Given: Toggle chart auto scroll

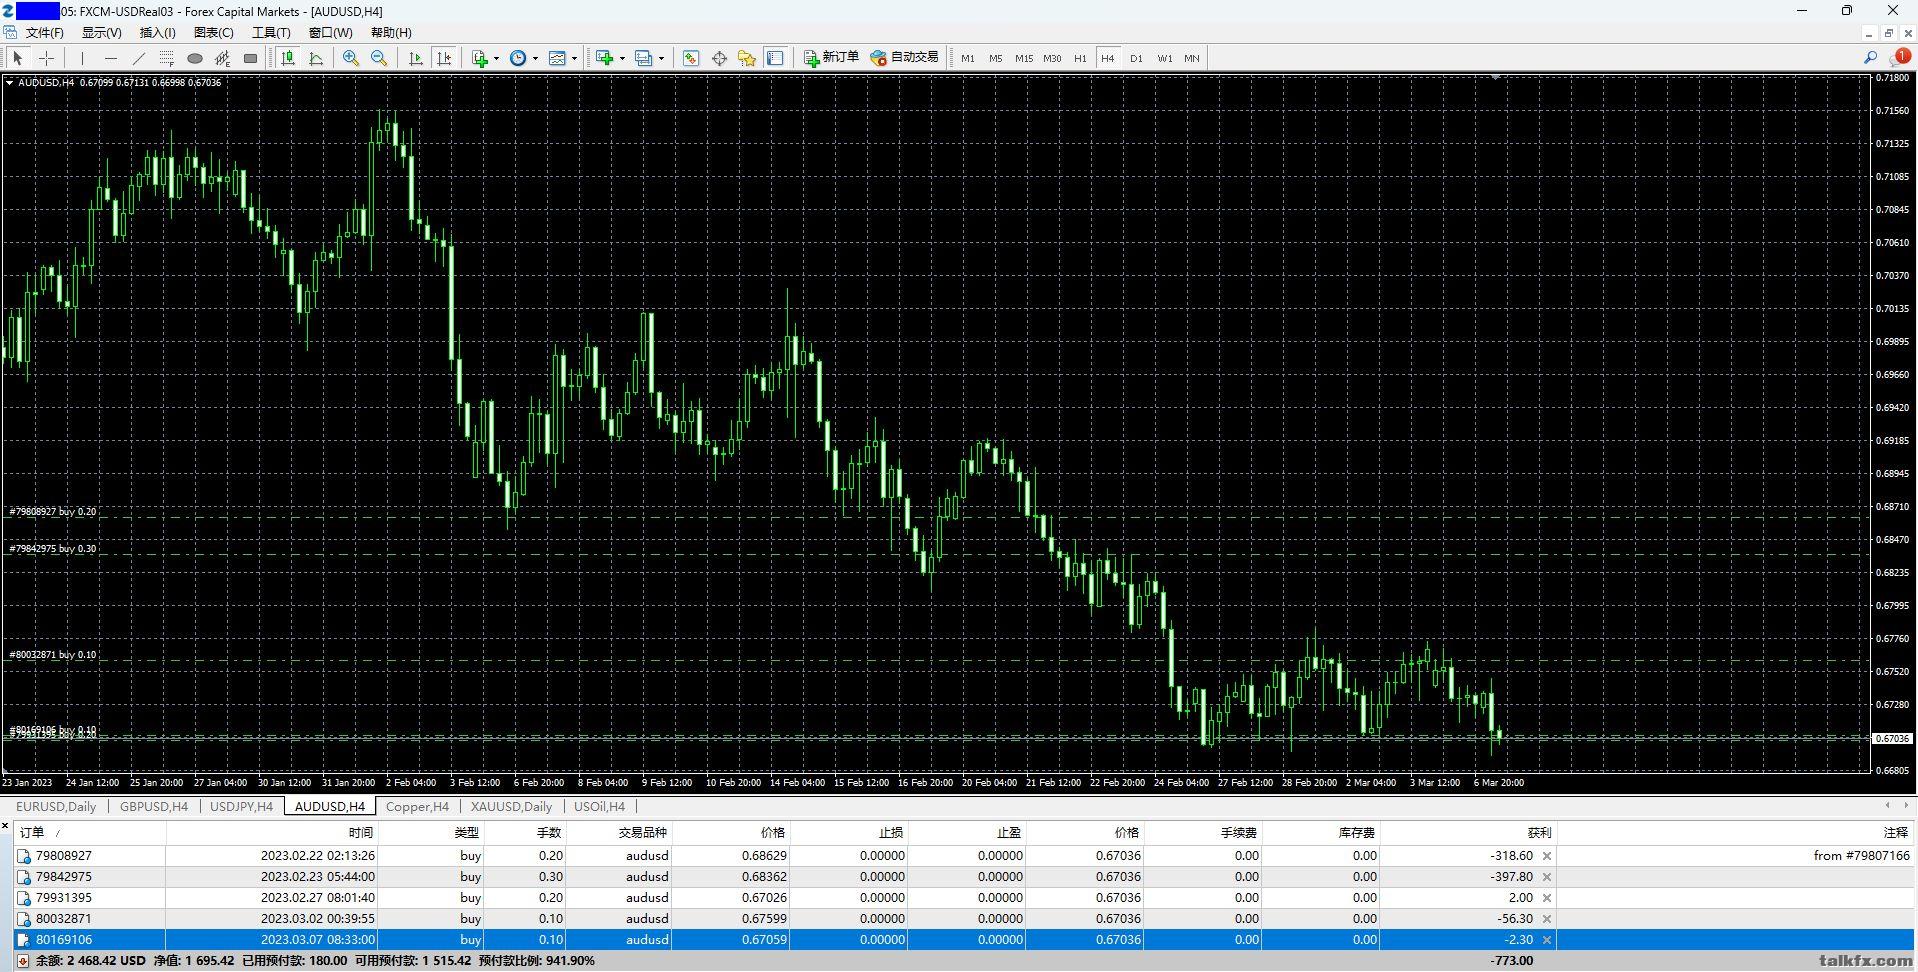Looking at the screenshot, I should pyautogui.click(x=416, y=58).
